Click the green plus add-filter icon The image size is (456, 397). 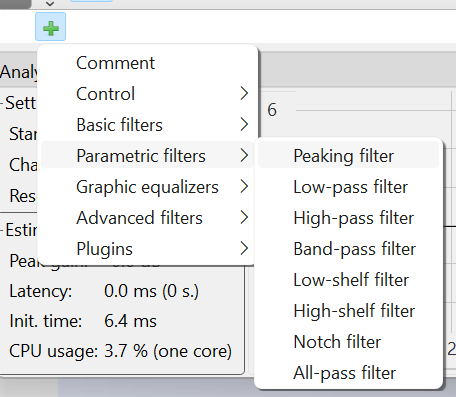(x=50, y=27)
